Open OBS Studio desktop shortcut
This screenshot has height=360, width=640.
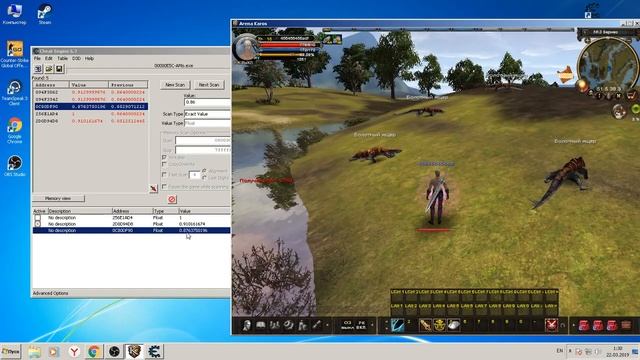click(x=14, y=166)
